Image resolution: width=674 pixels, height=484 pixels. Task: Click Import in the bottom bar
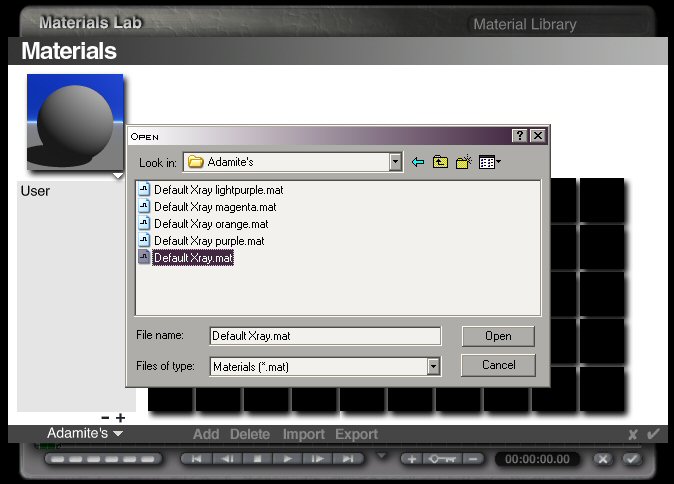303,434
